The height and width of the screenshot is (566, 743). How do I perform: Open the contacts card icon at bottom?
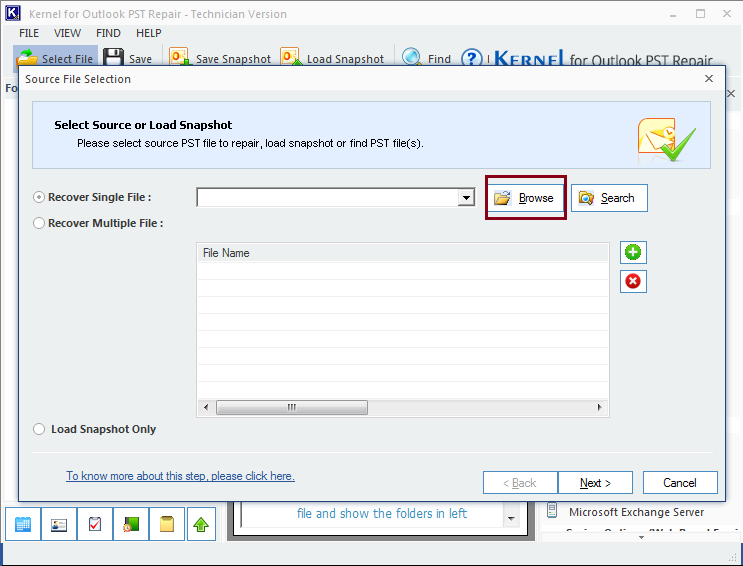[x=59, y=524]
